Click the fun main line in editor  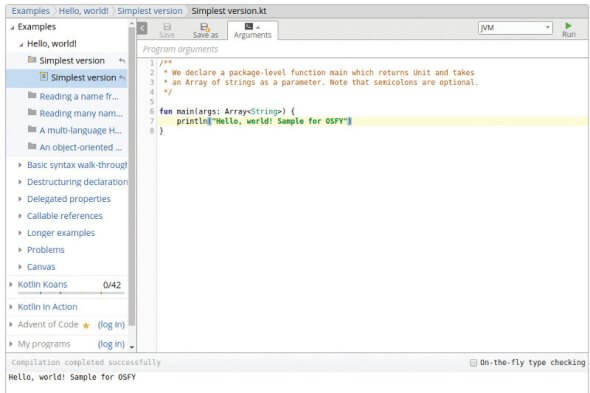tap(227, 111)
